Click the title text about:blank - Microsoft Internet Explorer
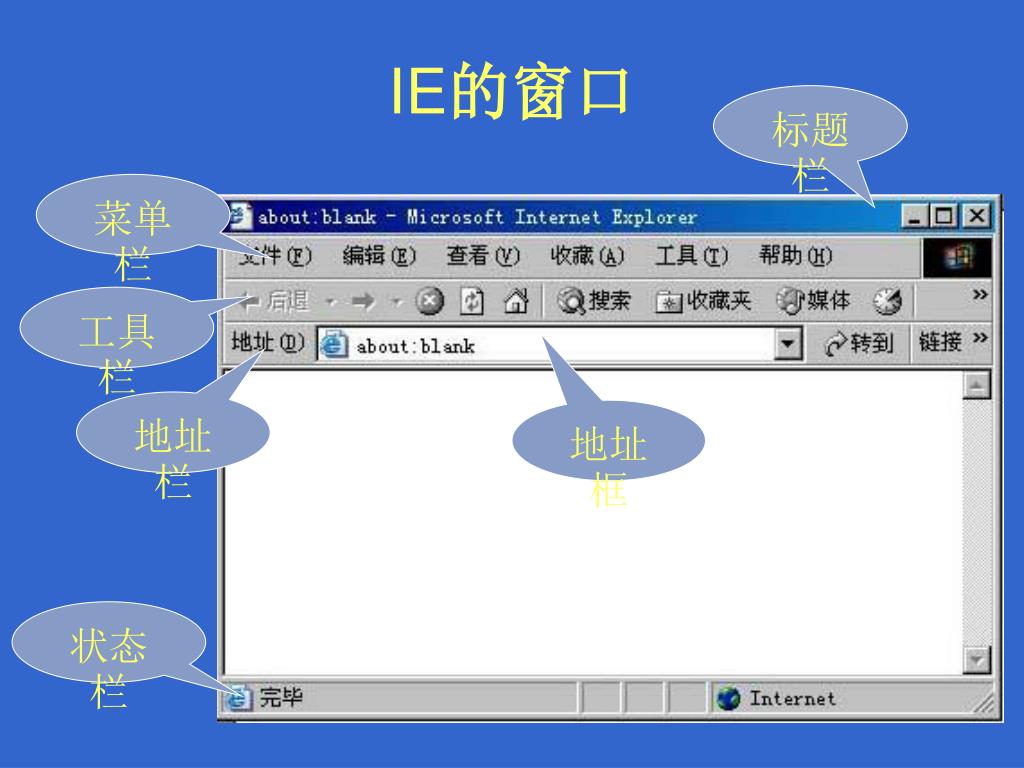The height and width of the screenshot is (768, 1024). click(477, 217)
